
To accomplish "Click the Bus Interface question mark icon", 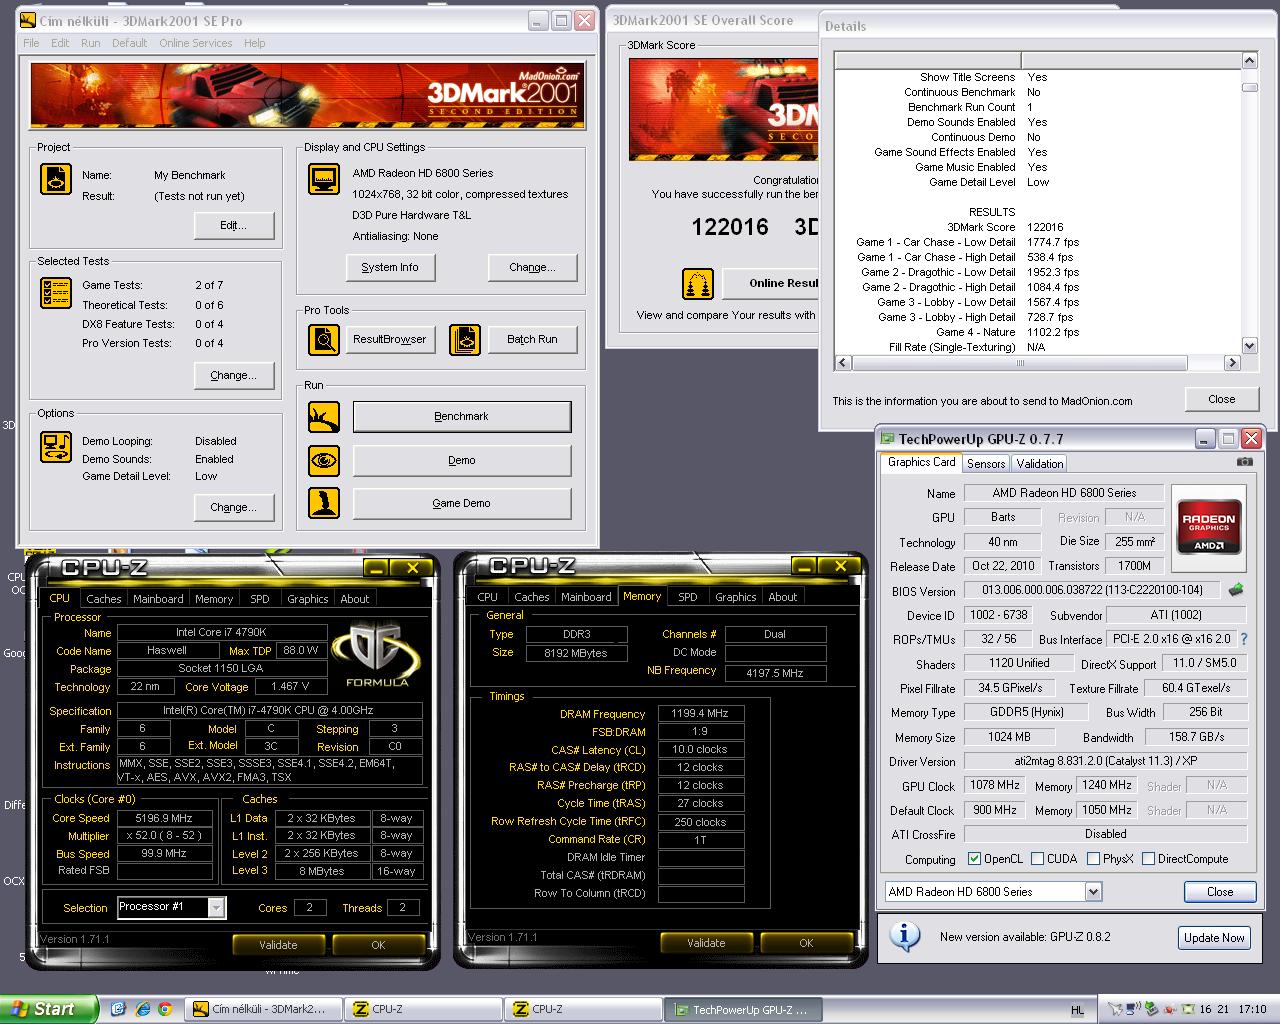I will (x=1244, y=639).
